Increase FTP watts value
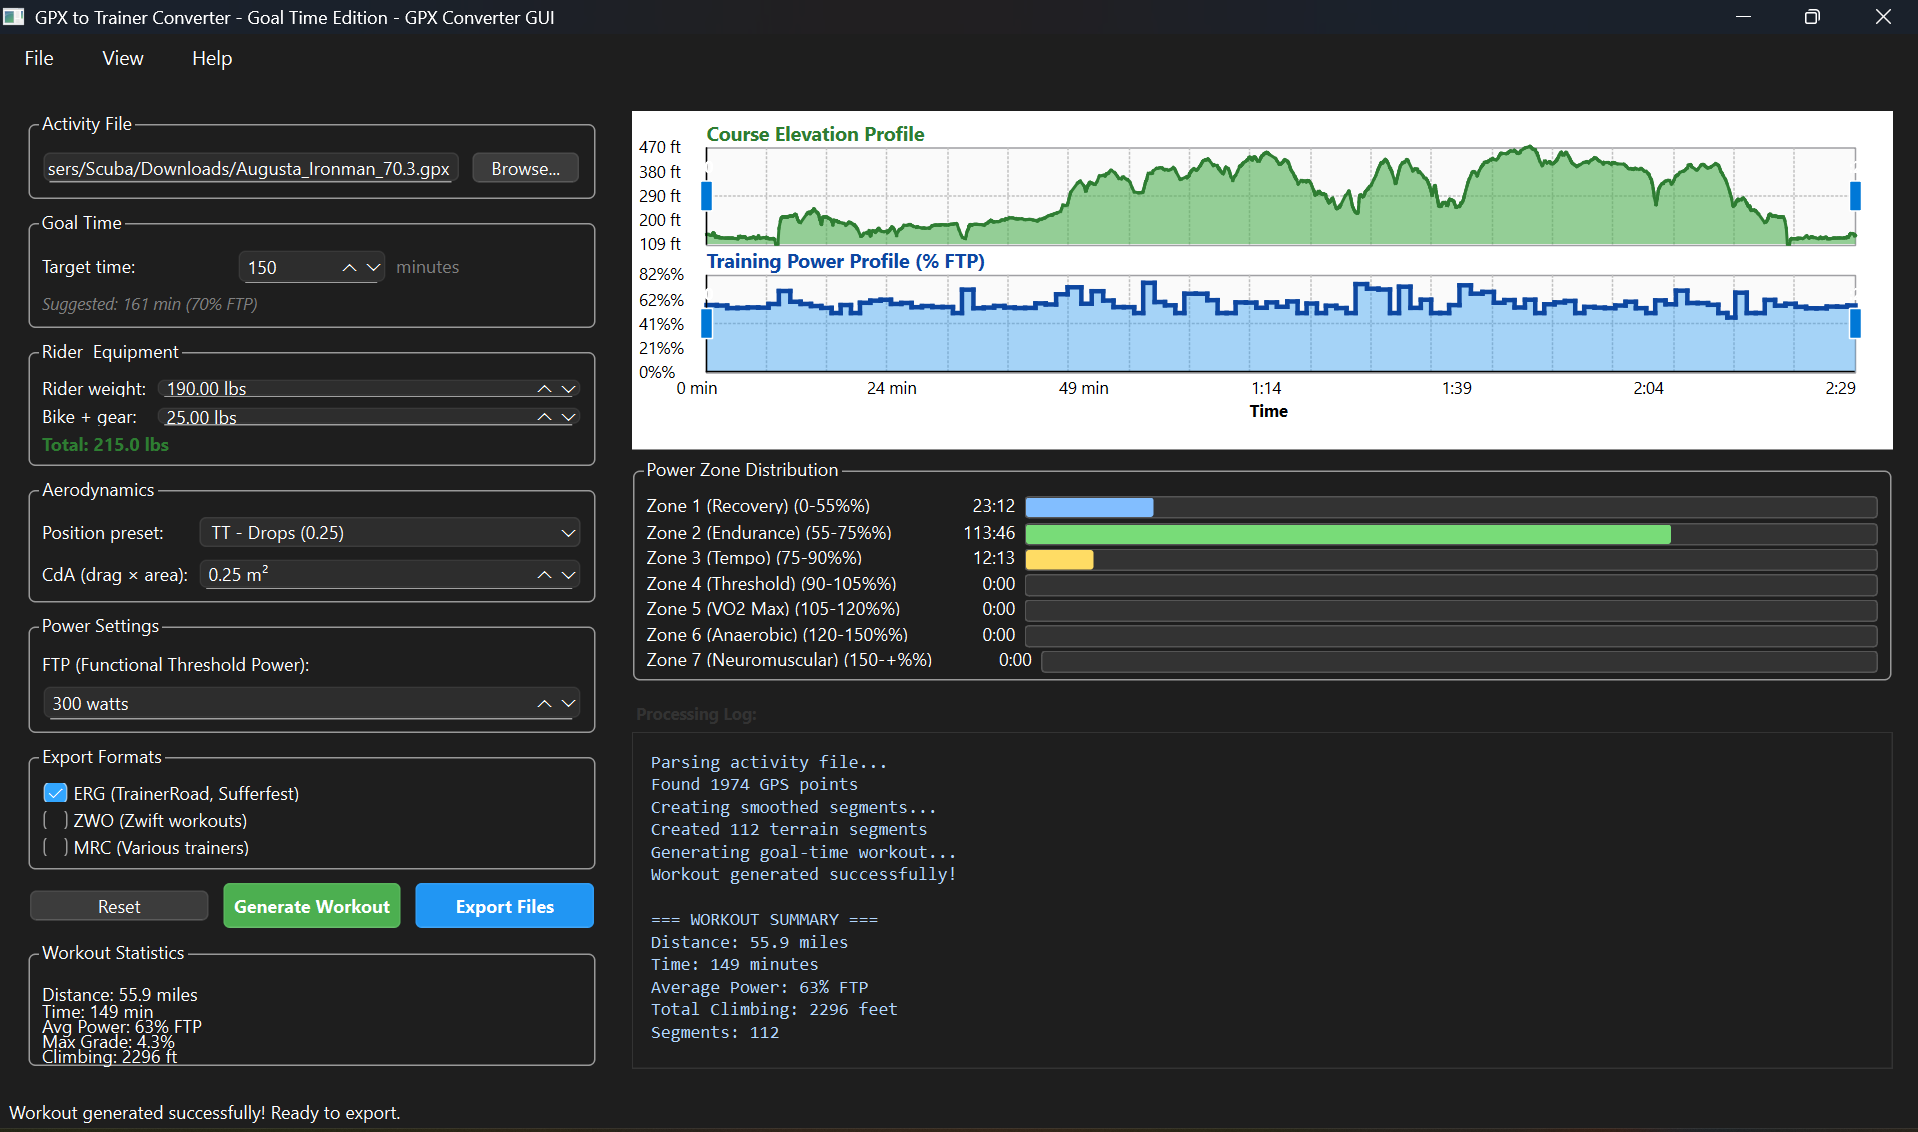The width and height of the screenshot is (1918, 1132). (544, 704)
